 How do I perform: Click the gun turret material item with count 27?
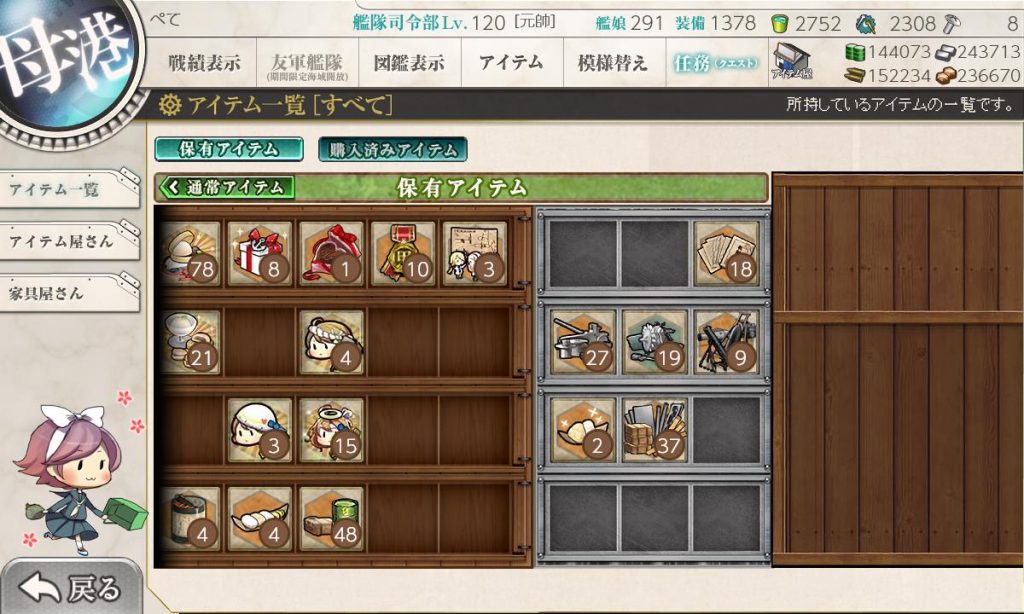[x=583, y=342]
